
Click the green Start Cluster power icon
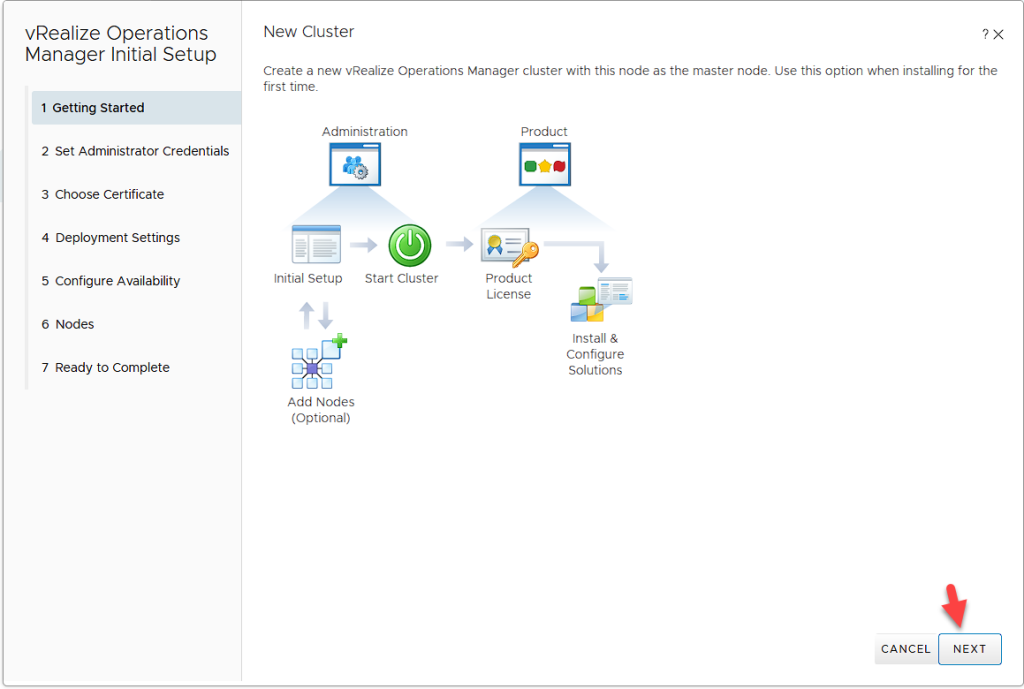(409, 245)
